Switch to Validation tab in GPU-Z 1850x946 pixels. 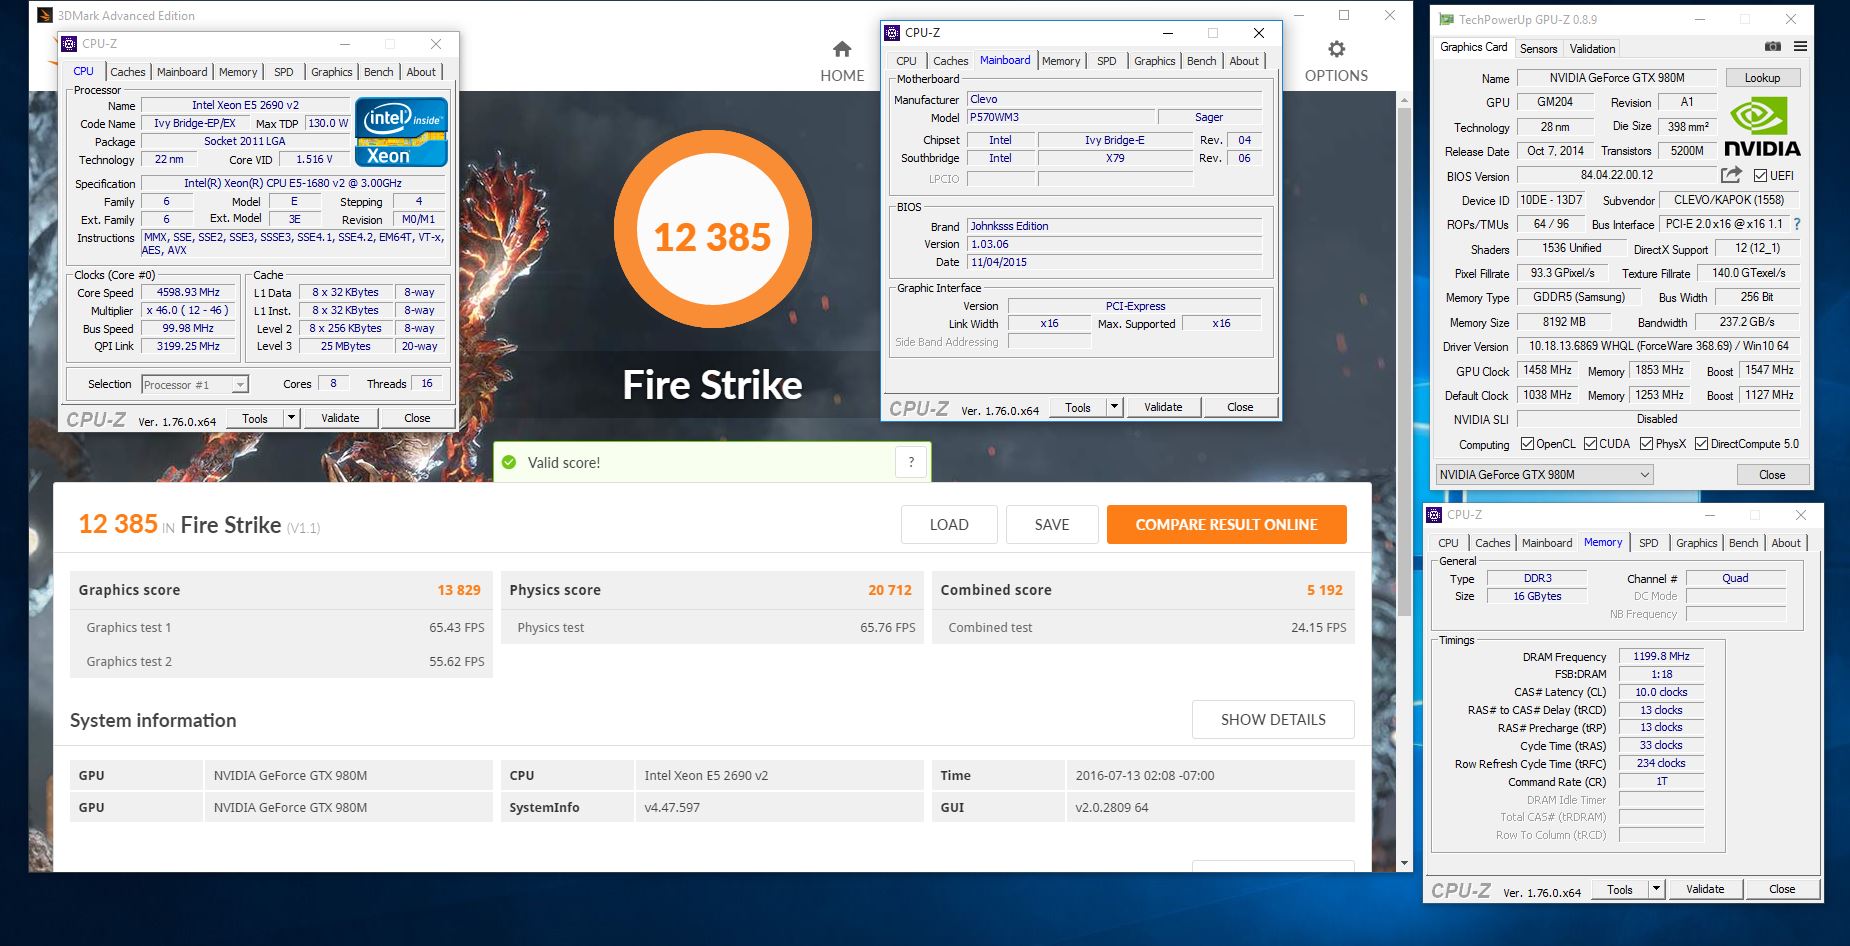tap(1592, 48)
